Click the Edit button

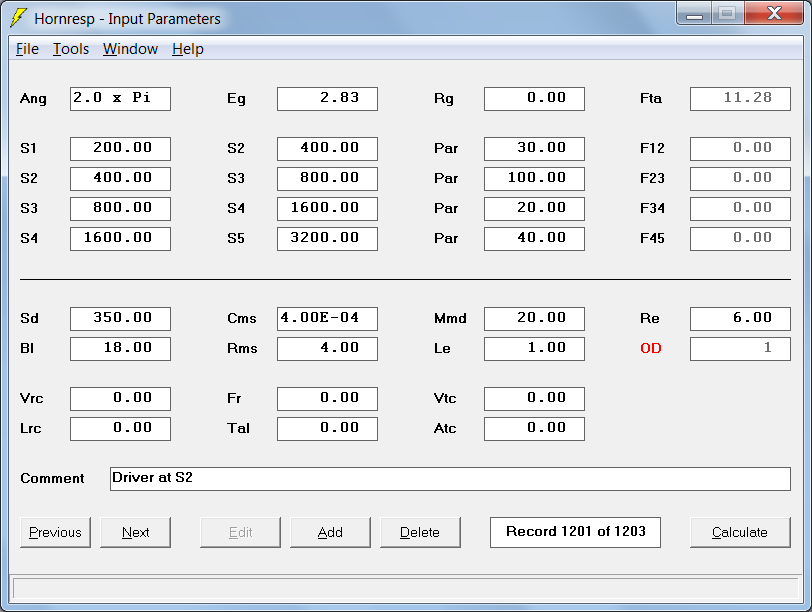point(240,532)
